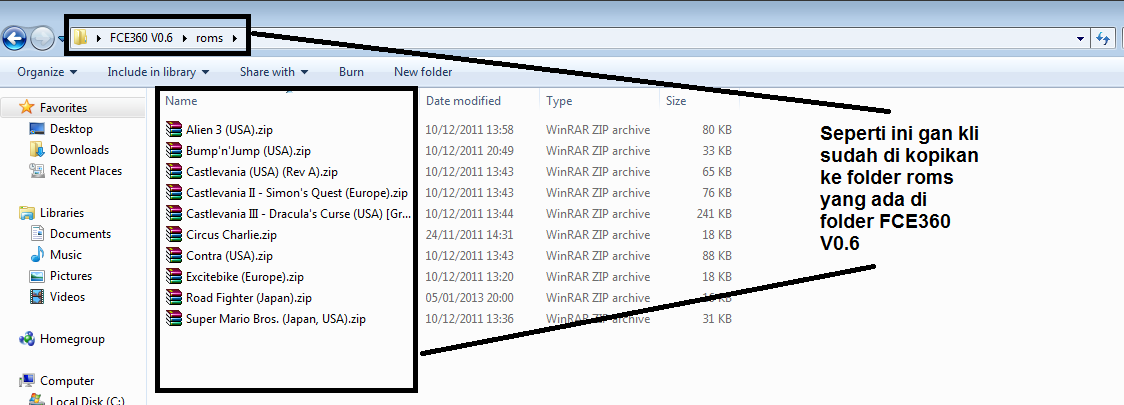
Task: Click the 88 KB size value
Action: click(x=717, y=256)
